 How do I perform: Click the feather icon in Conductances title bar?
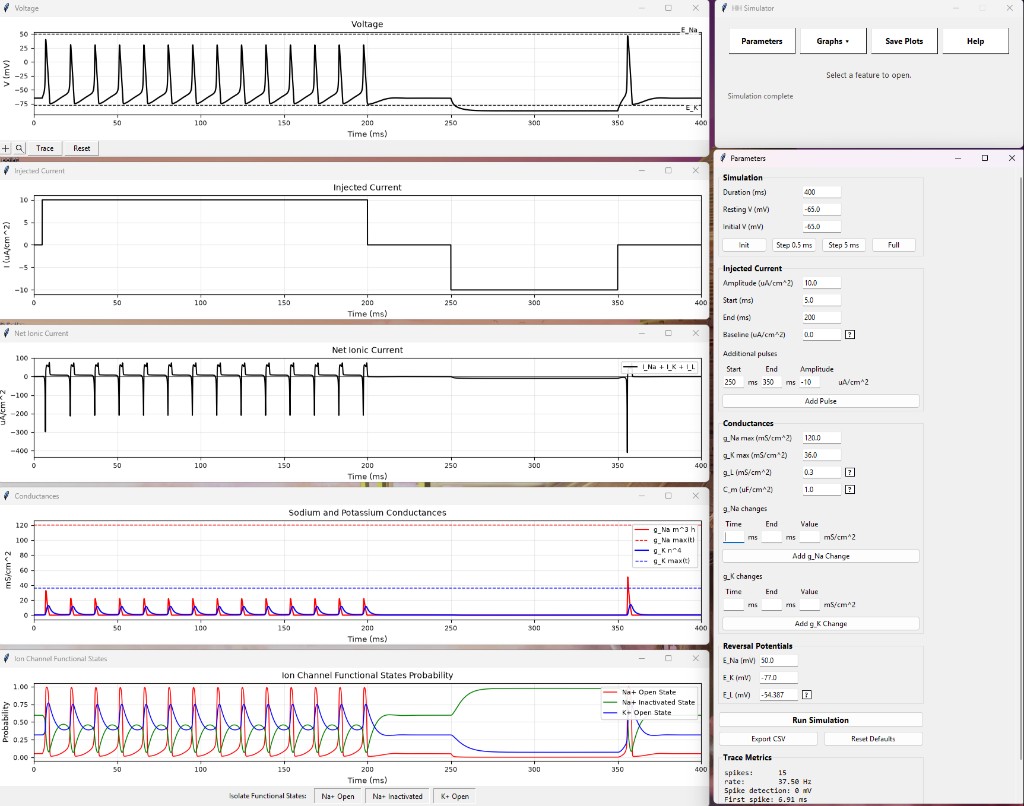click(x=7, y=496)
